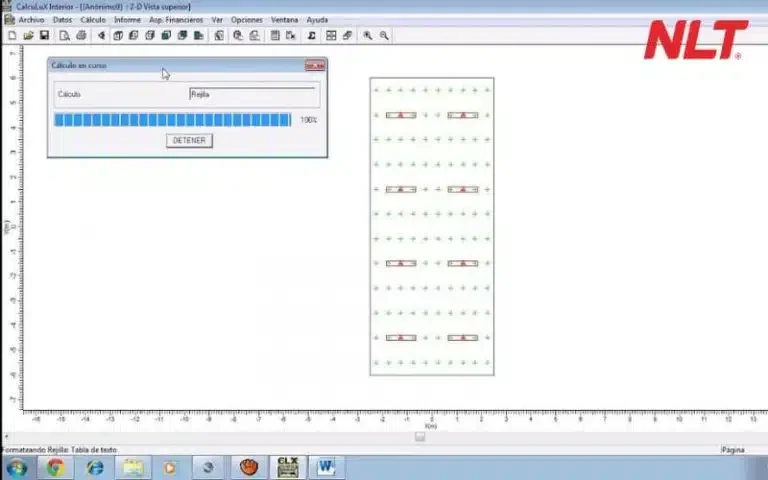
Task: Click the New file toolbar icon
Action: [12, 35]
